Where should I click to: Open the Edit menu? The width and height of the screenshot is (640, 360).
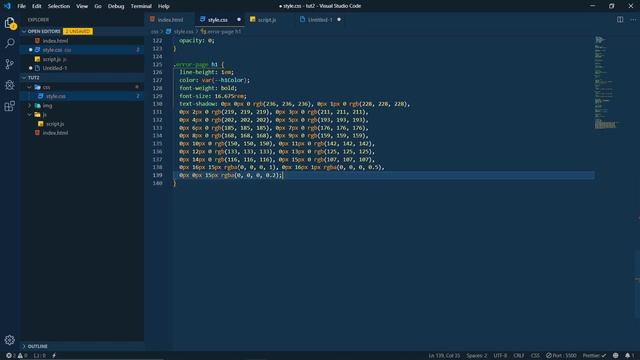pyautogui.click(x=37, y=6)
